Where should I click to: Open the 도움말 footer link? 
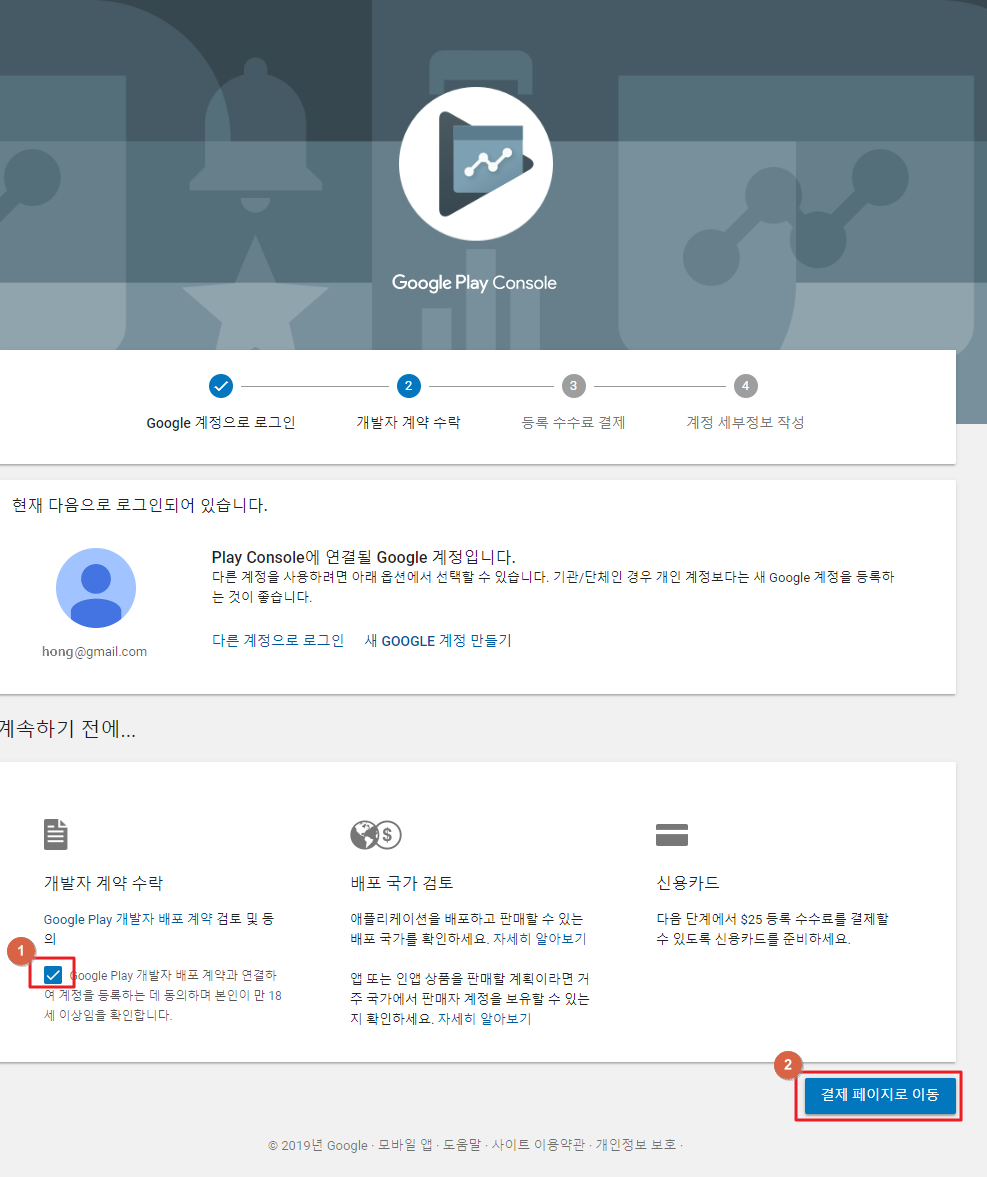[462, 1145]
